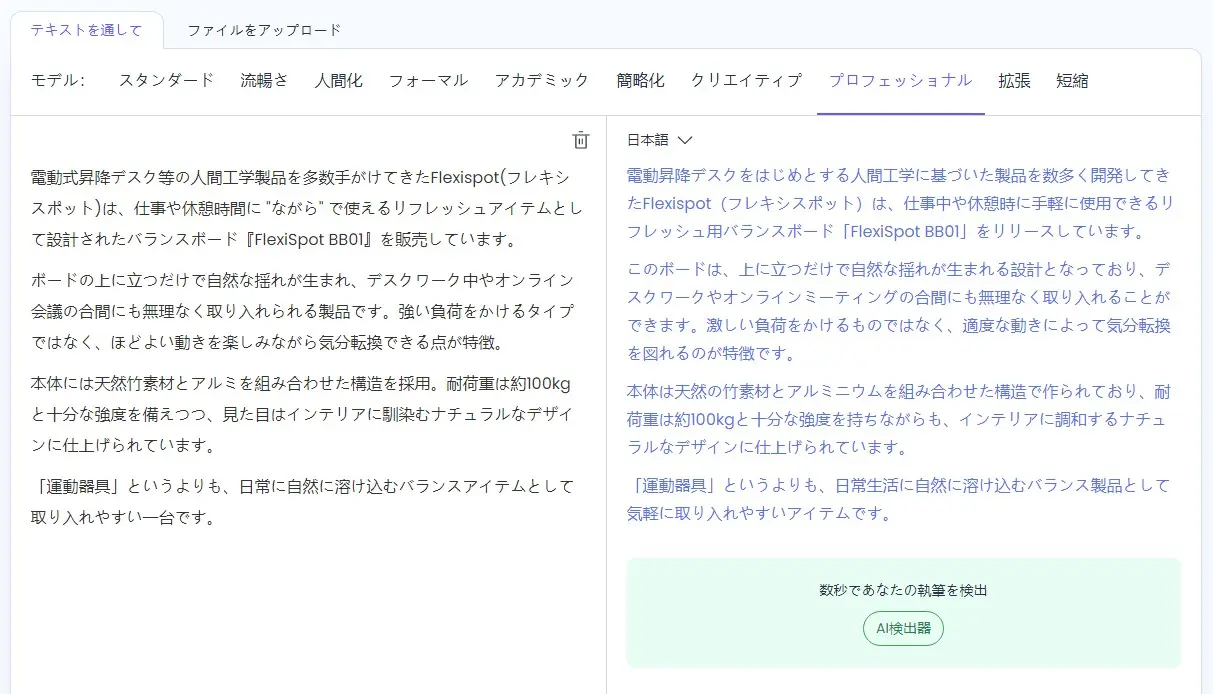This screenshot has height=694, width=1213.
Task: Select the スタンダード model
Action: [x=166, y=80]
